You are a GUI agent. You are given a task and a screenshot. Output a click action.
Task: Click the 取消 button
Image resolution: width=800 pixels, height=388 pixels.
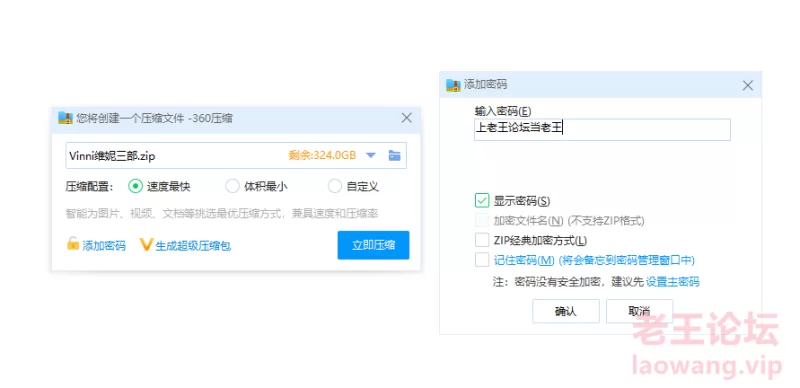tap(639, 311)
